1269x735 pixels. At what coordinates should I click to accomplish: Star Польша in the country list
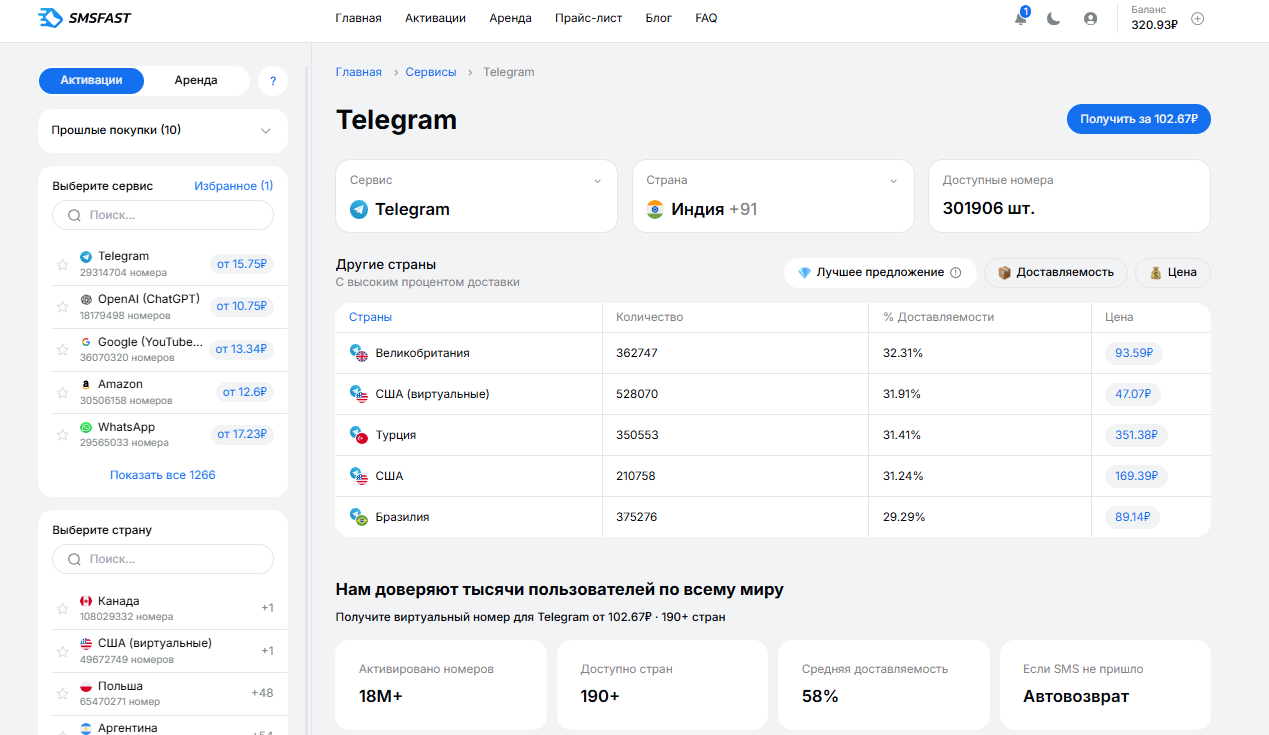pos(62,694)
